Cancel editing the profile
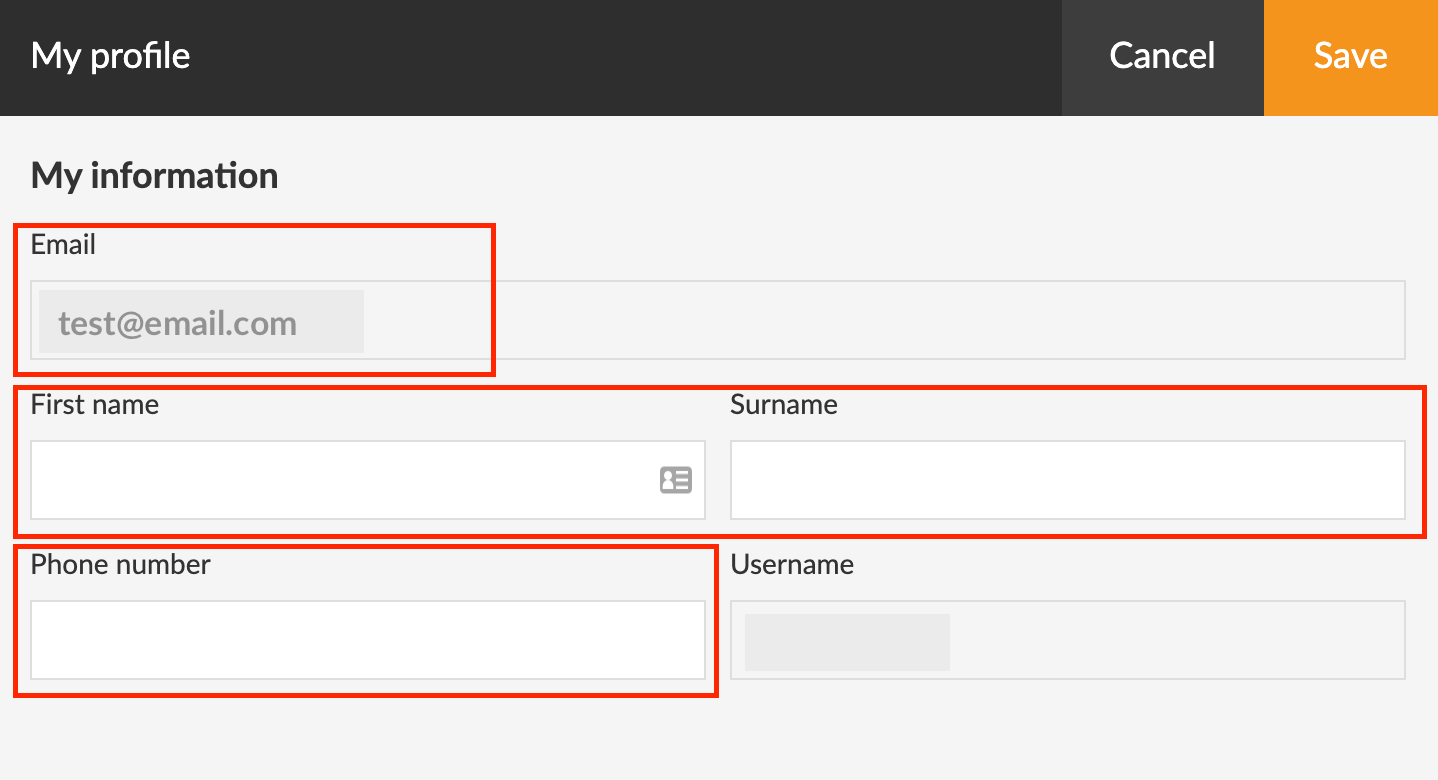The height and width of the screenshot is (780, 1438). [1162, 56]
